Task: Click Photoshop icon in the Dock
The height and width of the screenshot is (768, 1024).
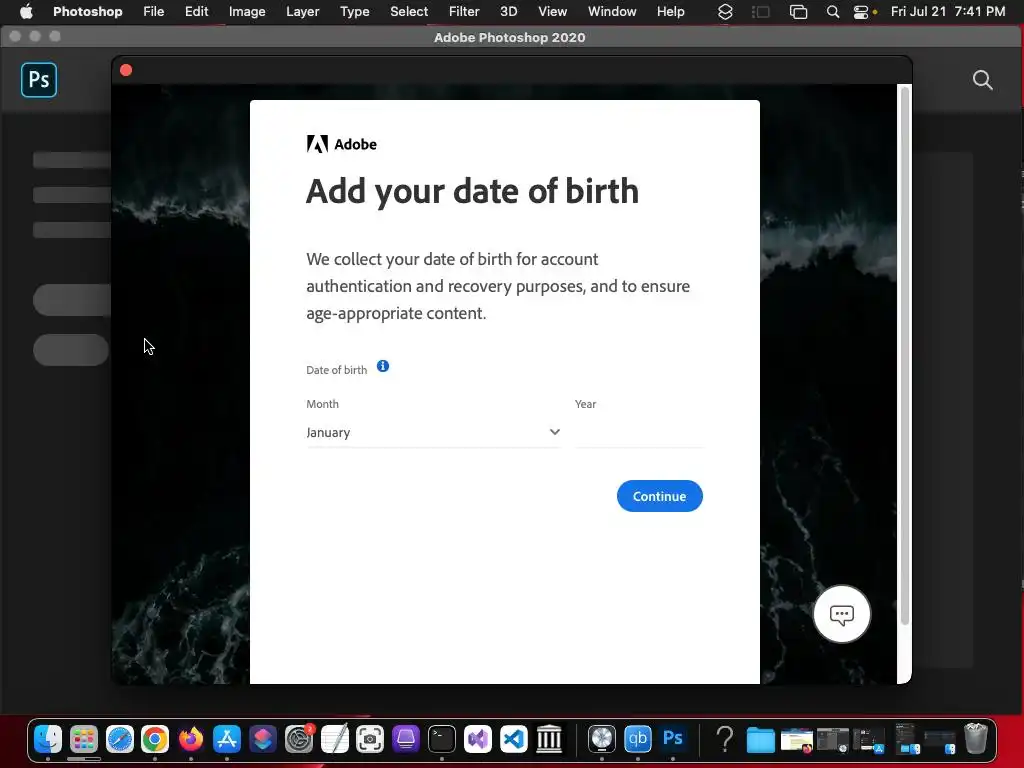Action: 673,739
